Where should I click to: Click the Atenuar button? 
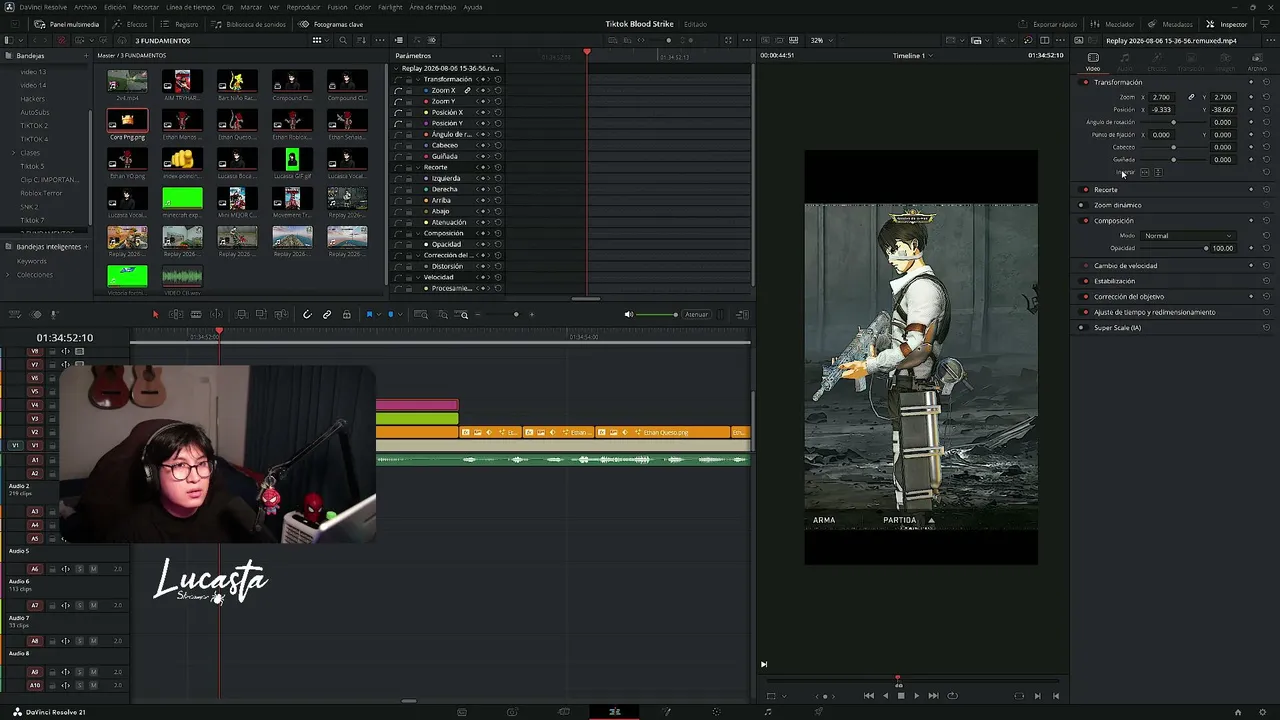coord(696,315)
